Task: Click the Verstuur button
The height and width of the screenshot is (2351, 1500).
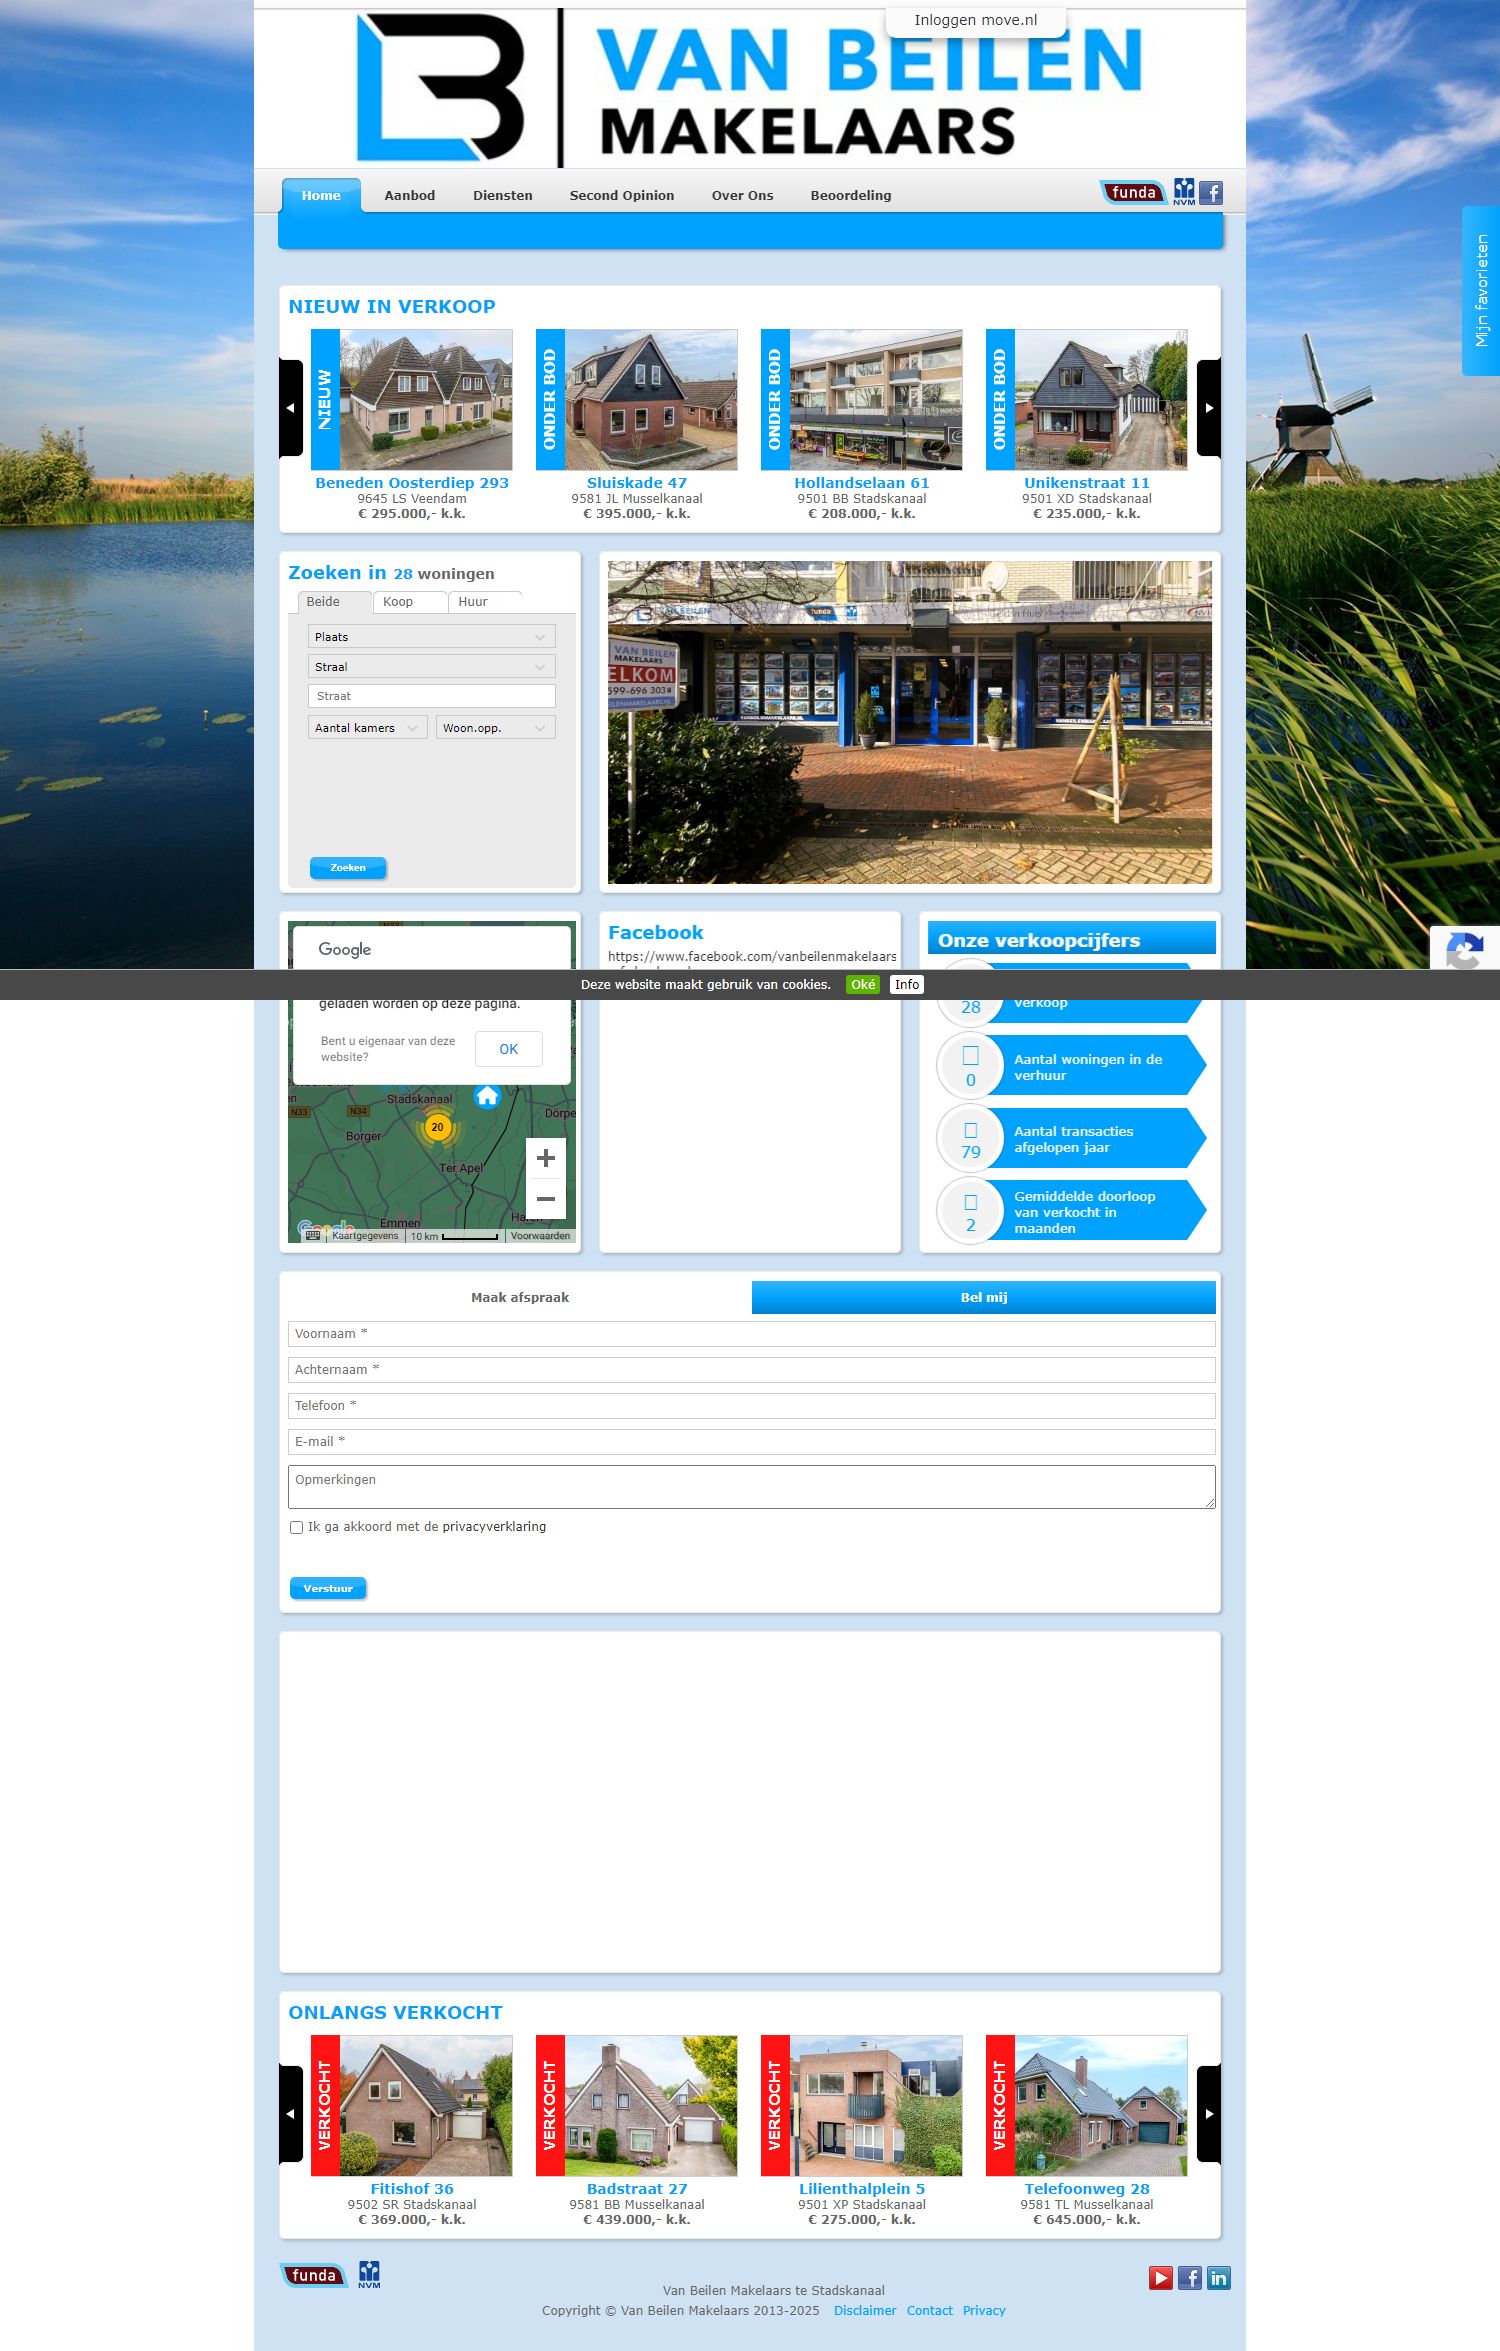Action: [328, 1588]
